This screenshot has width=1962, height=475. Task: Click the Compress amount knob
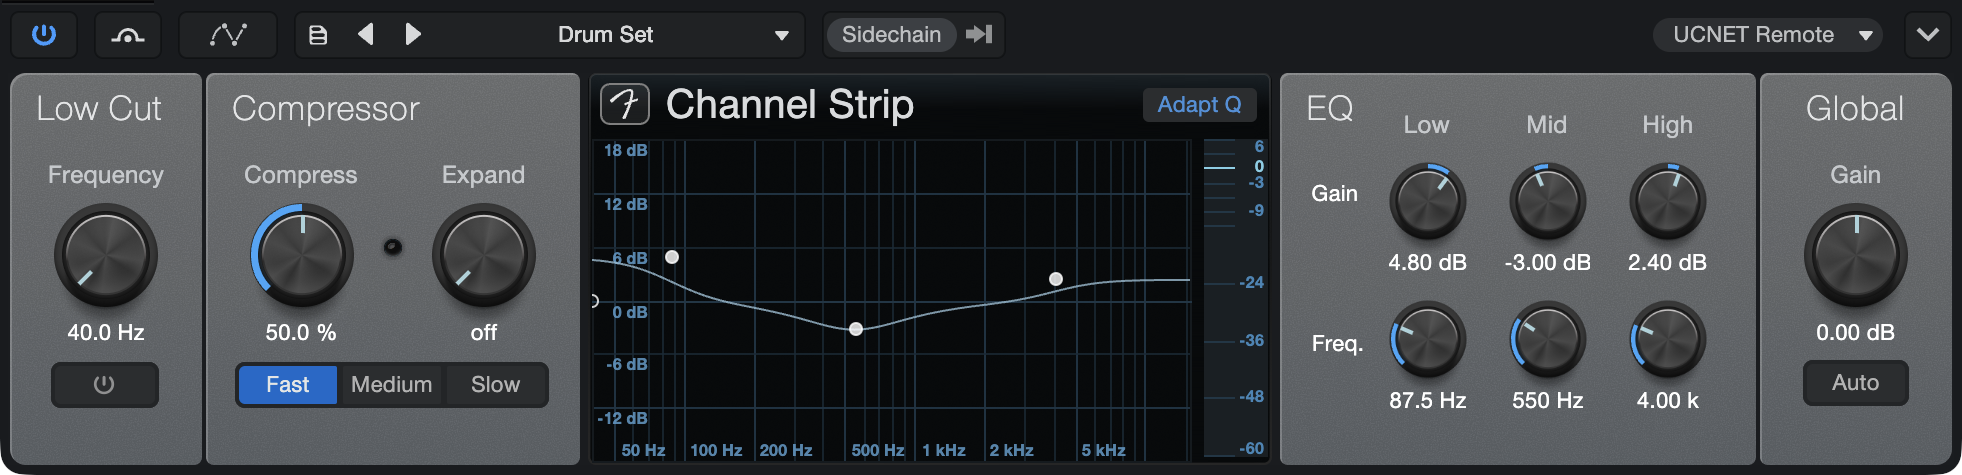click(302, 255)
